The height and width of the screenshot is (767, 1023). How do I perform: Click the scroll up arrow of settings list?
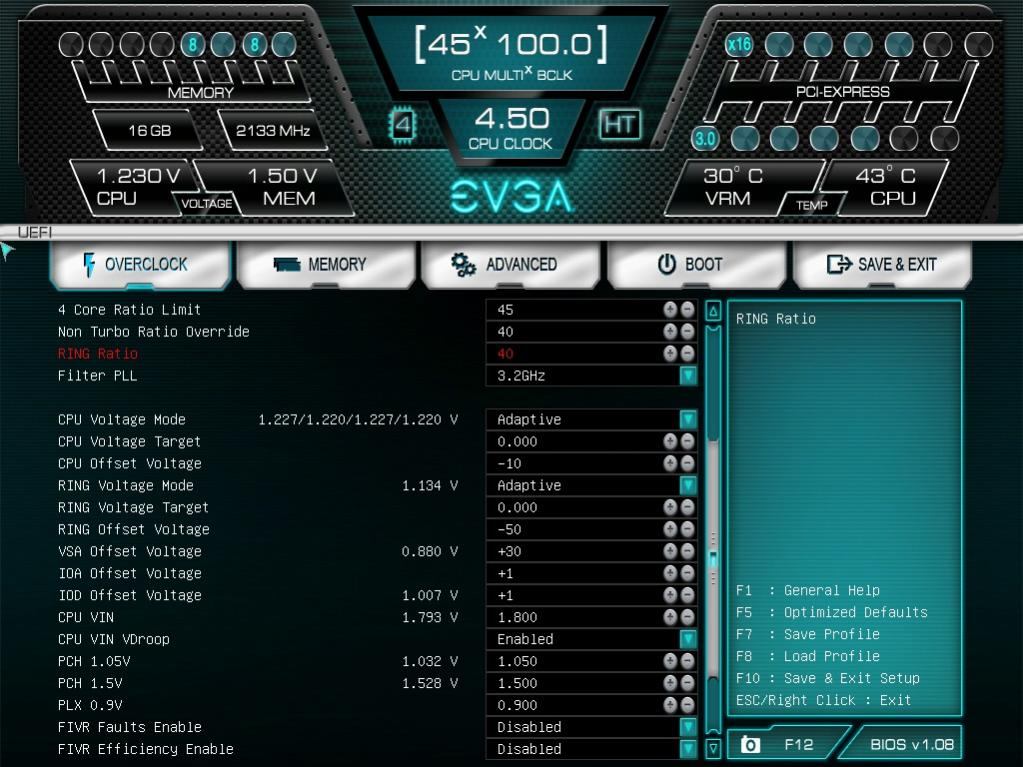(x=713, y=311)
